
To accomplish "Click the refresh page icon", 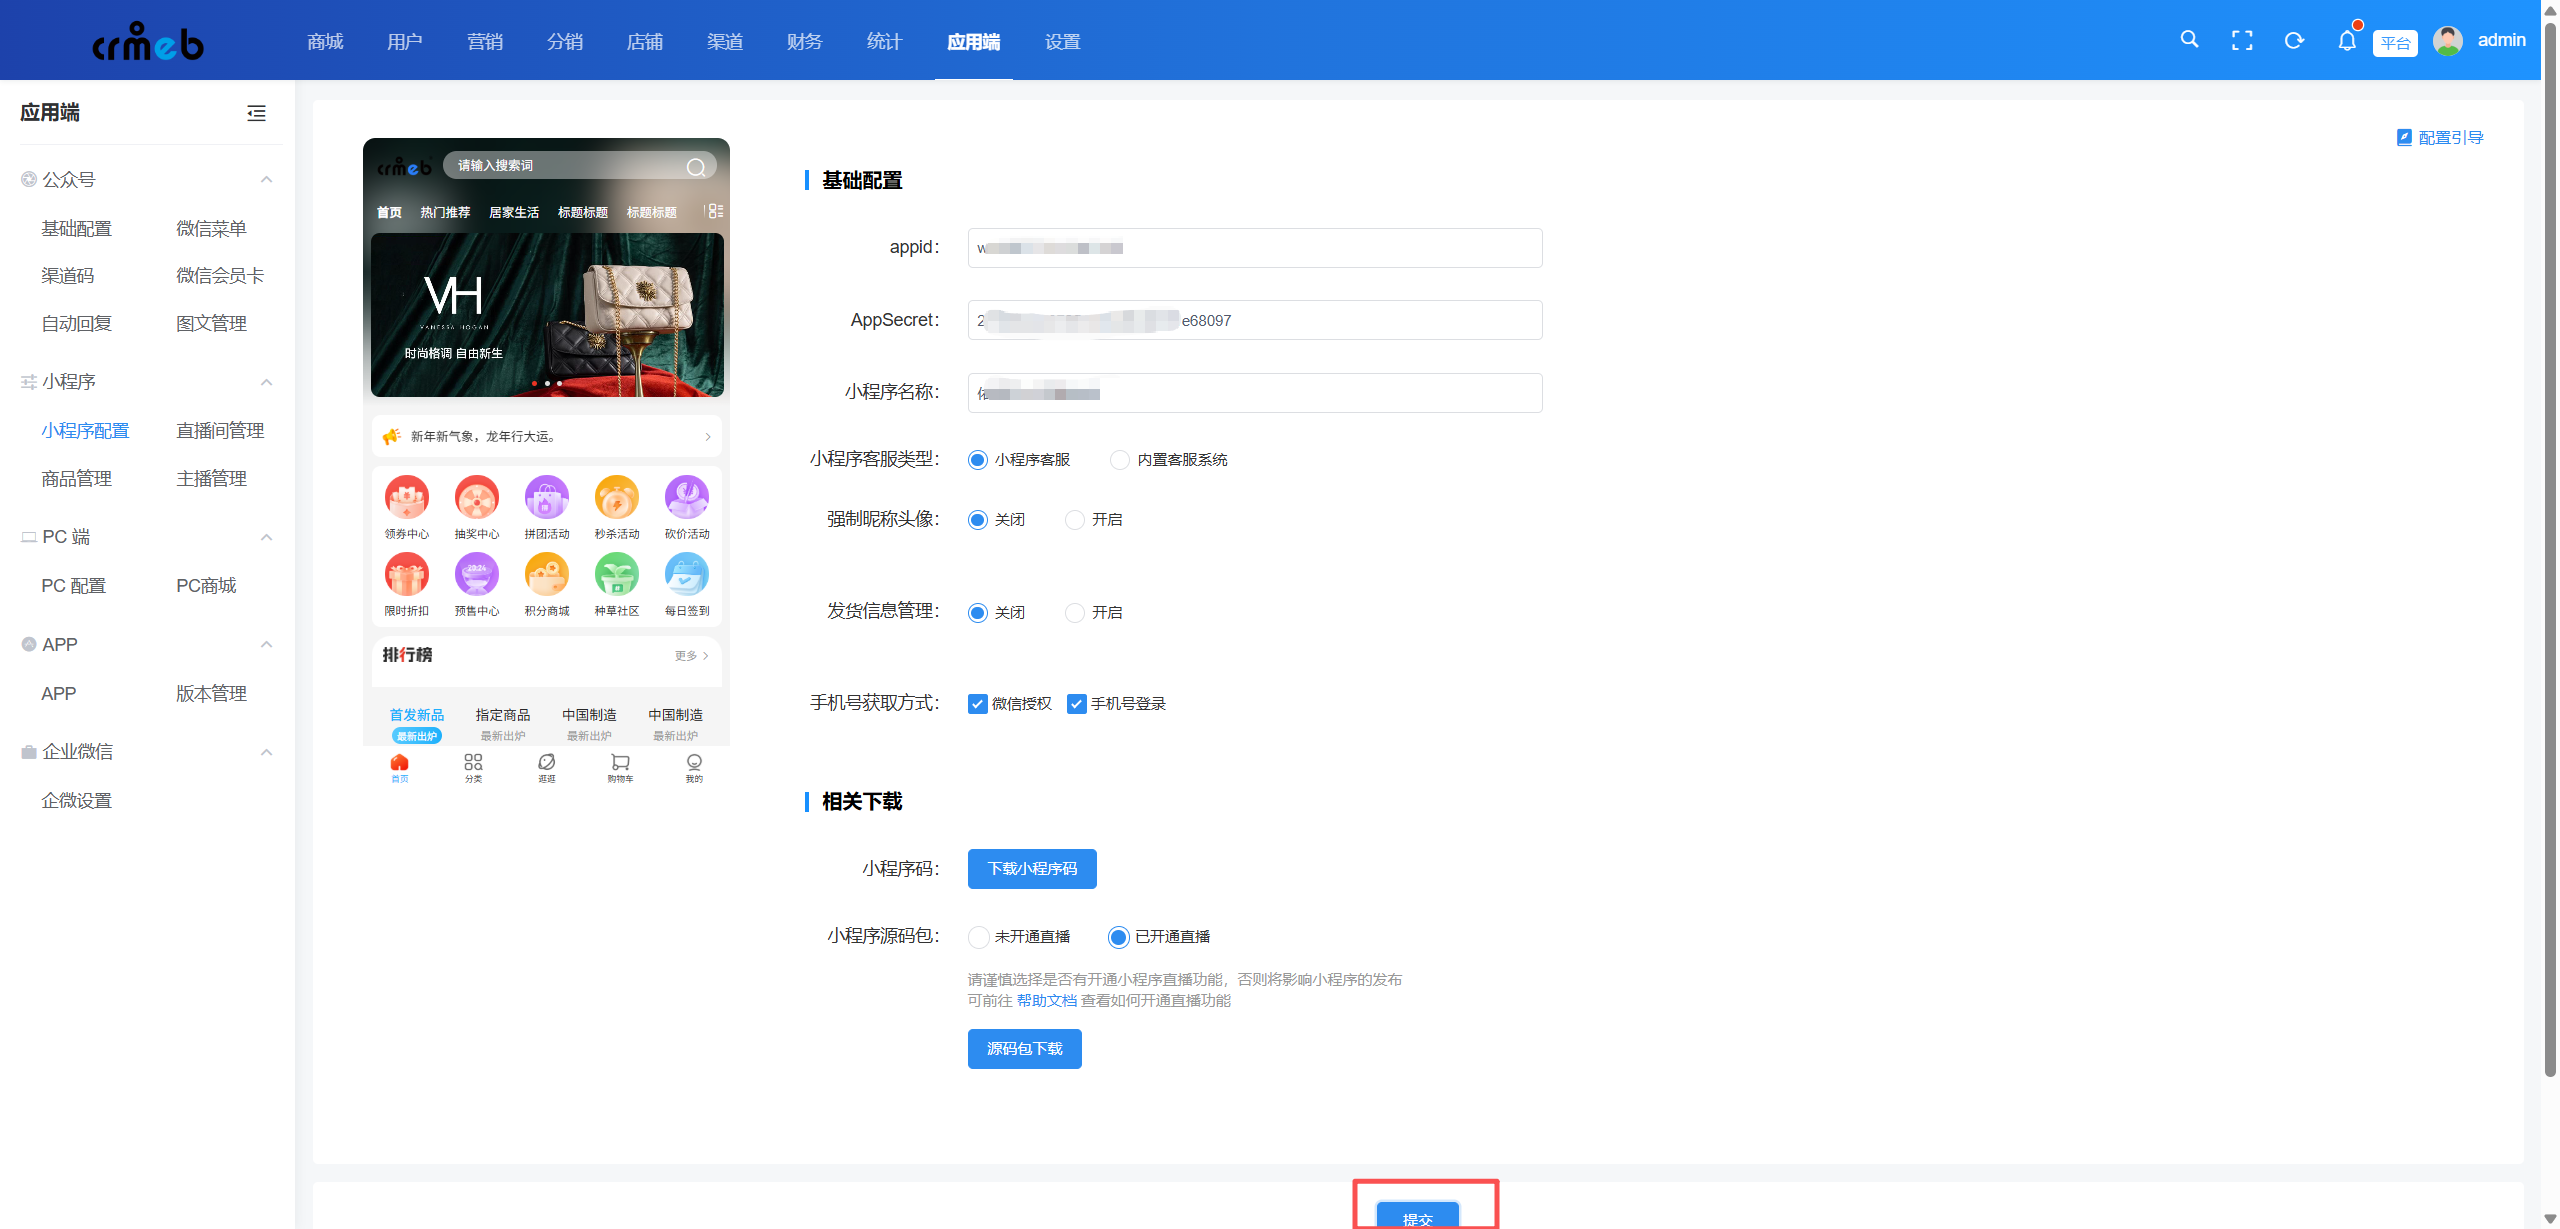I will click(x=2294, y=41).
